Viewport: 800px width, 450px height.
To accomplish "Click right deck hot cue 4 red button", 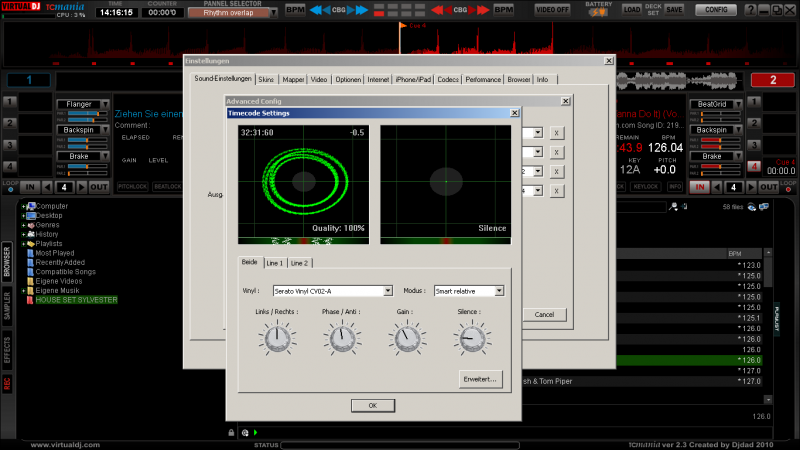I will pyautogui.click(x=754, y=166).
